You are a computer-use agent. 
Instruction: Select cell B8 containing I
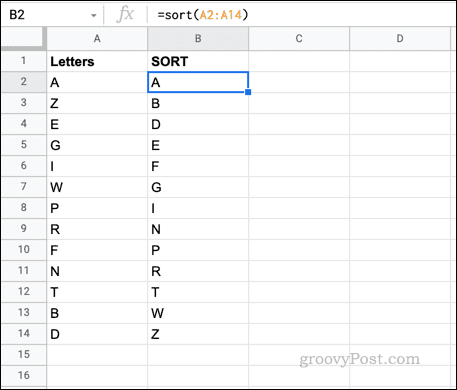click(x=198, y=208)
